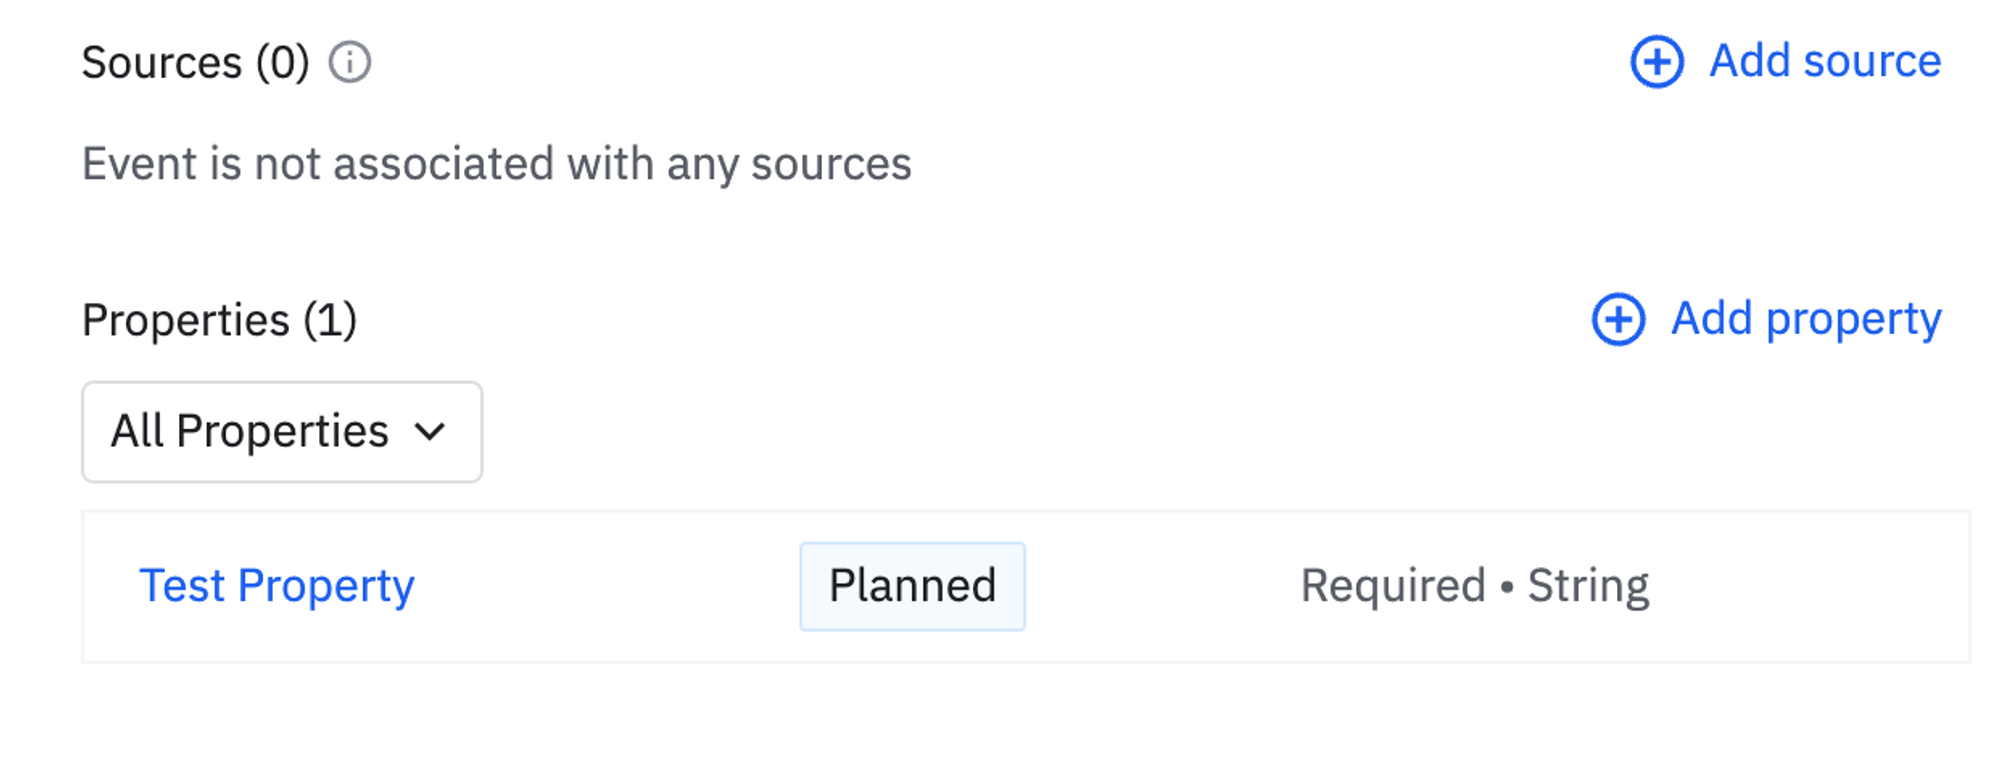Click the Add source link text

pyautogui.click(x=1825, y=62)
